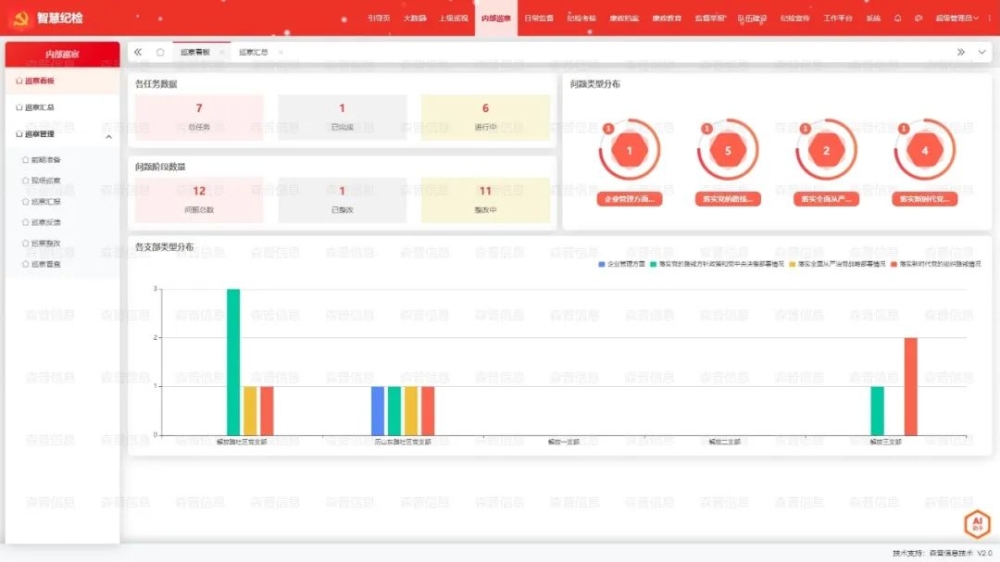This screenshot has height=562, width=1000.
Task: Open 巡察汇总 in the left sidebar
Action: click(40, 107)
